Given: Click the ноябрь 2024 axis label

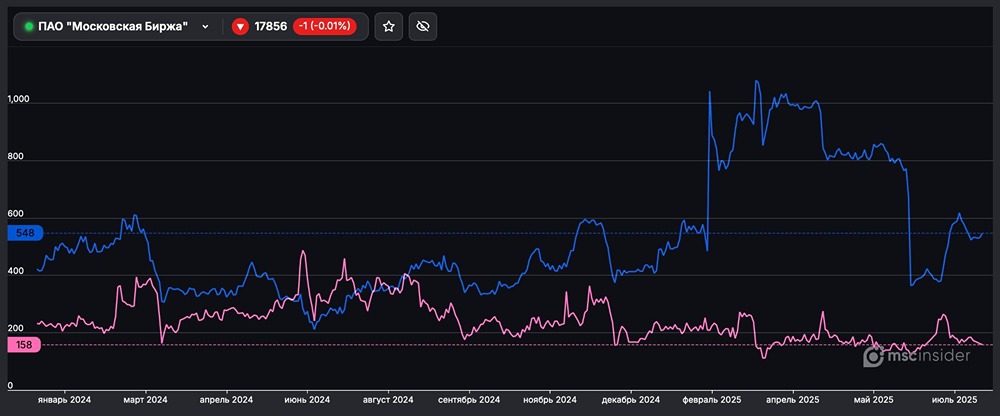Looking at the screenshot, I should [x=550, y=399].
